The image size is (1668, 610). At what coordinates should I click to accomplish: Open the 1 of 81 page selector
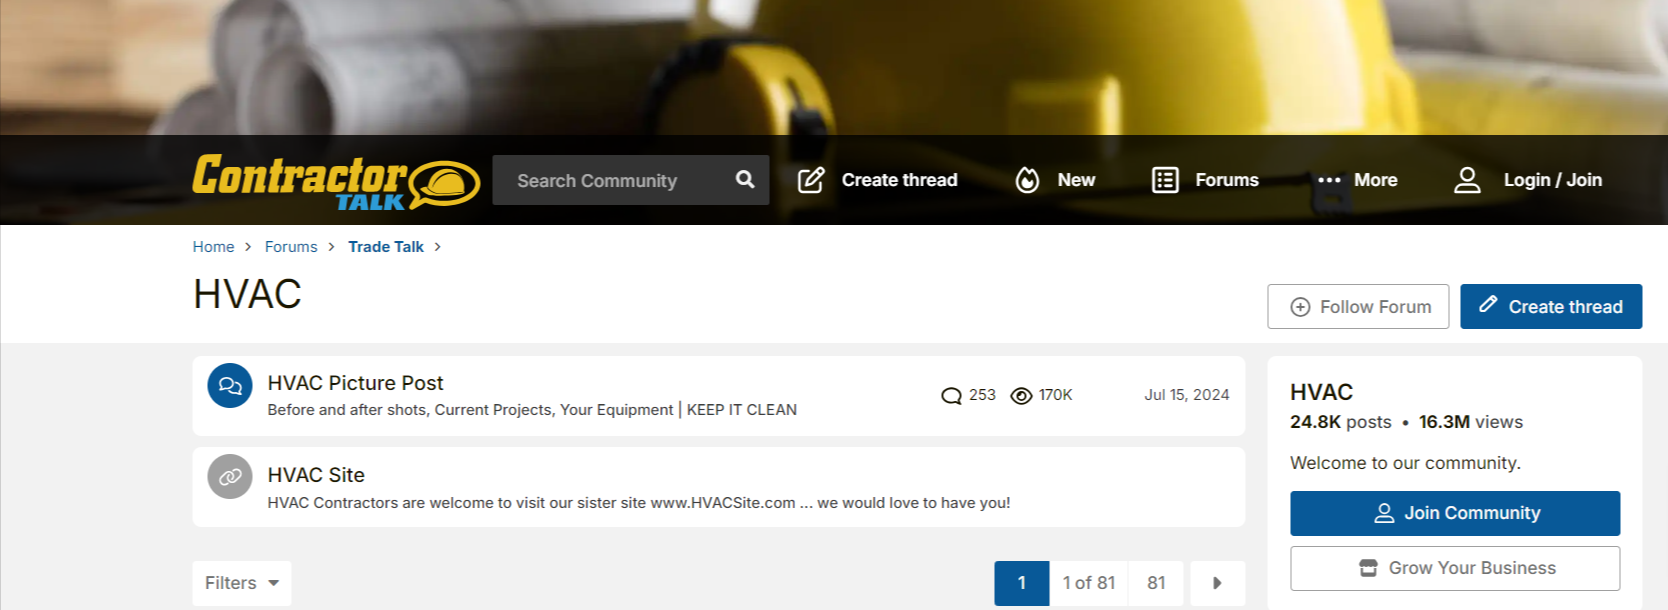[x=1089, y=583]
